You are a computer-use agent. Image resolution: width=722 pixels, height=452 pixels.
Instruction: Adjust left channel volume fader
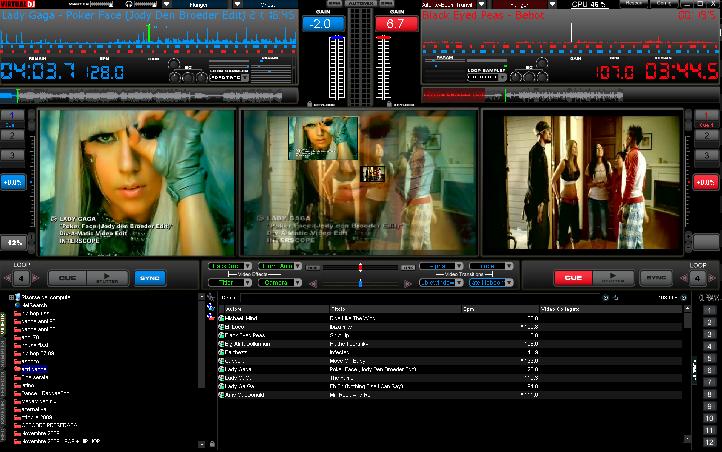[337, 67]
